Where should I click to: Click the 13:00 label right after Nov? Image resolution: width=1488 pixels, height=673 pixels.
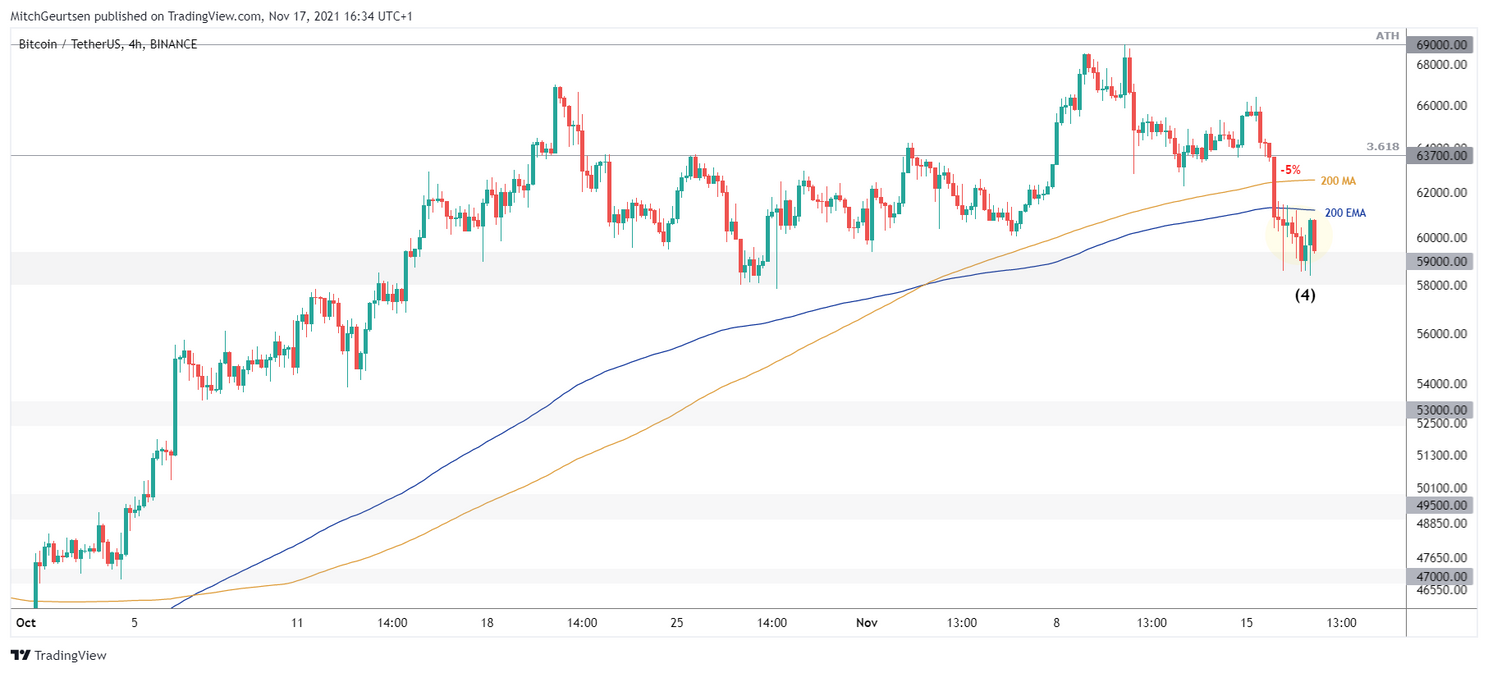point(961,623)
